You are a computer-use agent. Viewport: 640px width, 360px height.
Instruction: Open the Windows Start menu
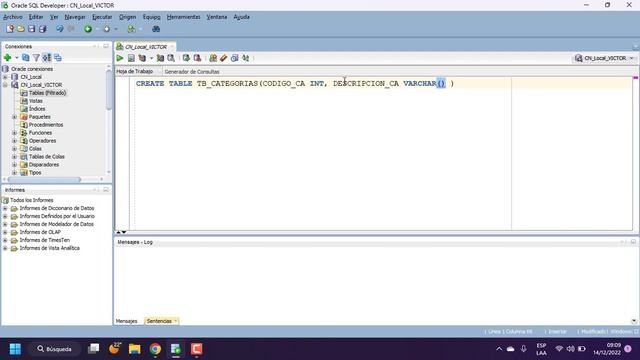(16, 349)
